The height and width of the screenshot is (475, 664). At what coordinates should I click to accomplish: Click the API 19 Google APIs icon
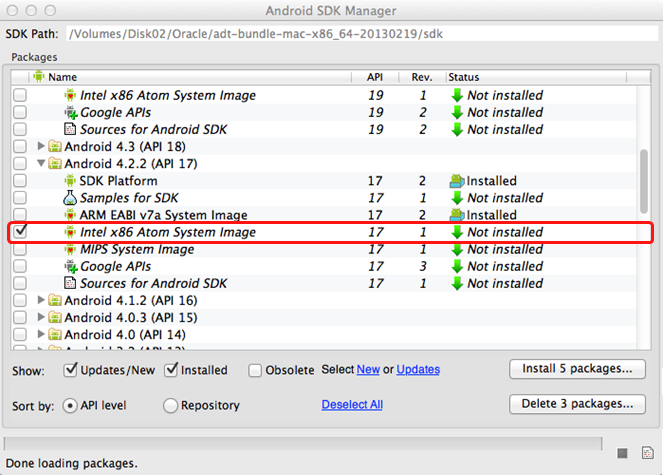70,113
